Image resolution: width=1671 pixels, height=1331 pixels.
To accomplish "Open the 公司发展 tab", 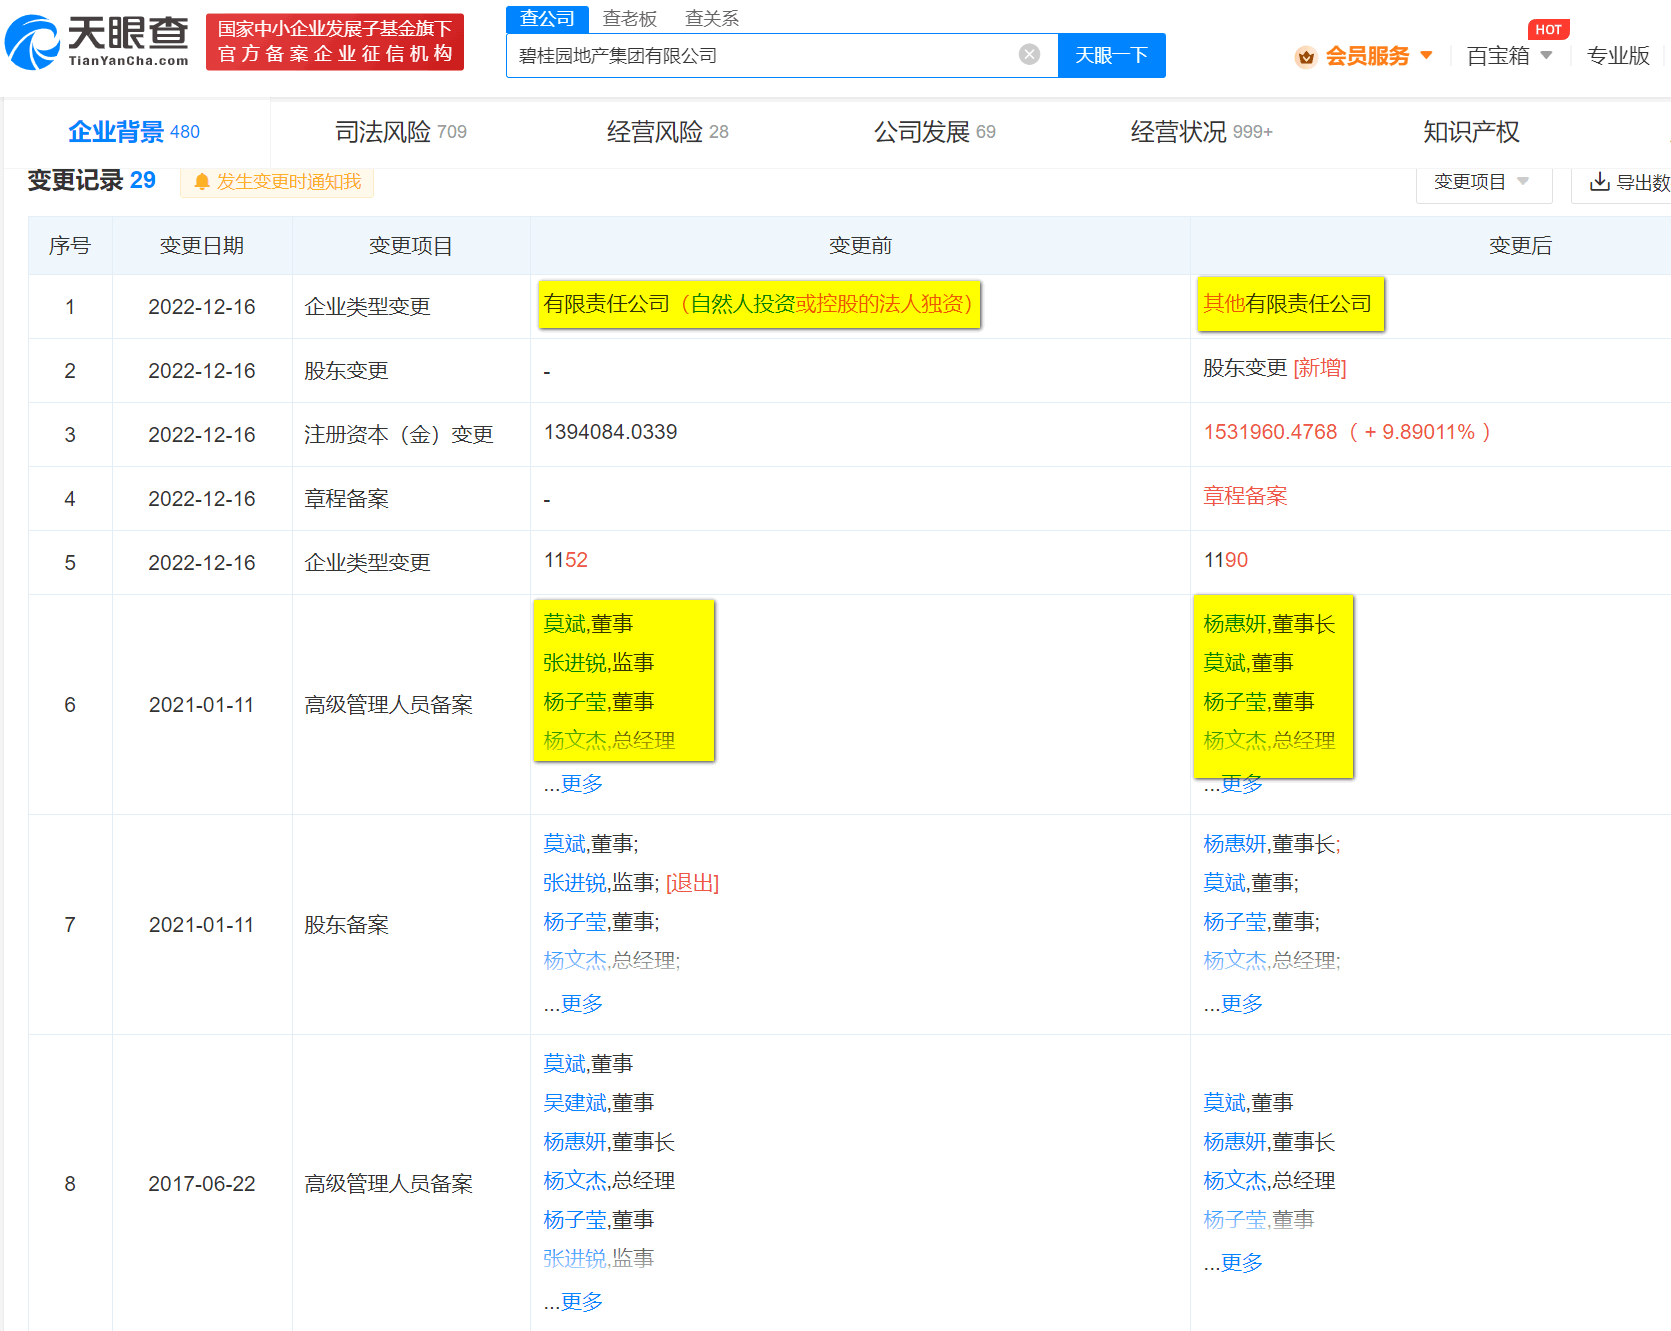I will pos(935,132).
